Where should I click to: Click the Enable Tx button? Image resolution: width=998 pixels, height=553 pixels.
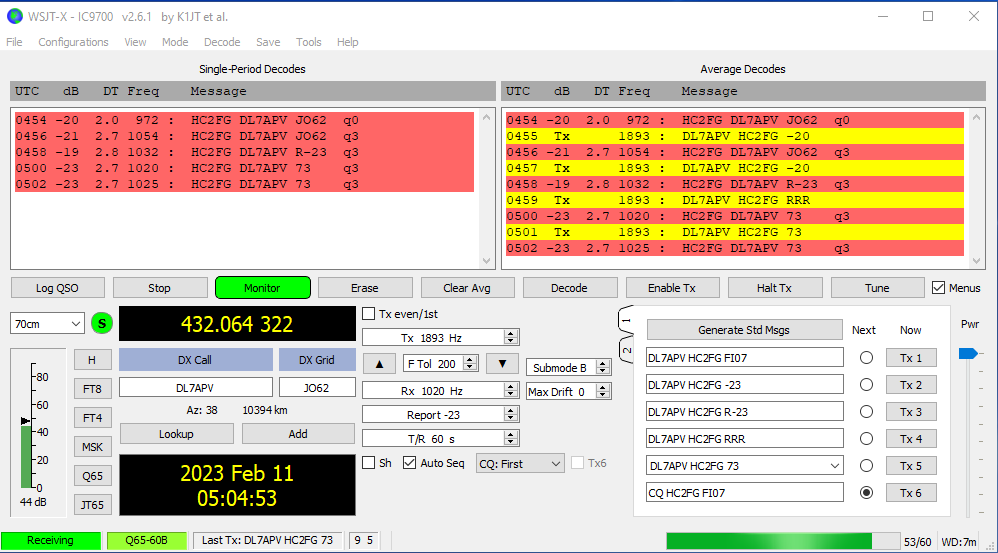[x=672, y=288]
